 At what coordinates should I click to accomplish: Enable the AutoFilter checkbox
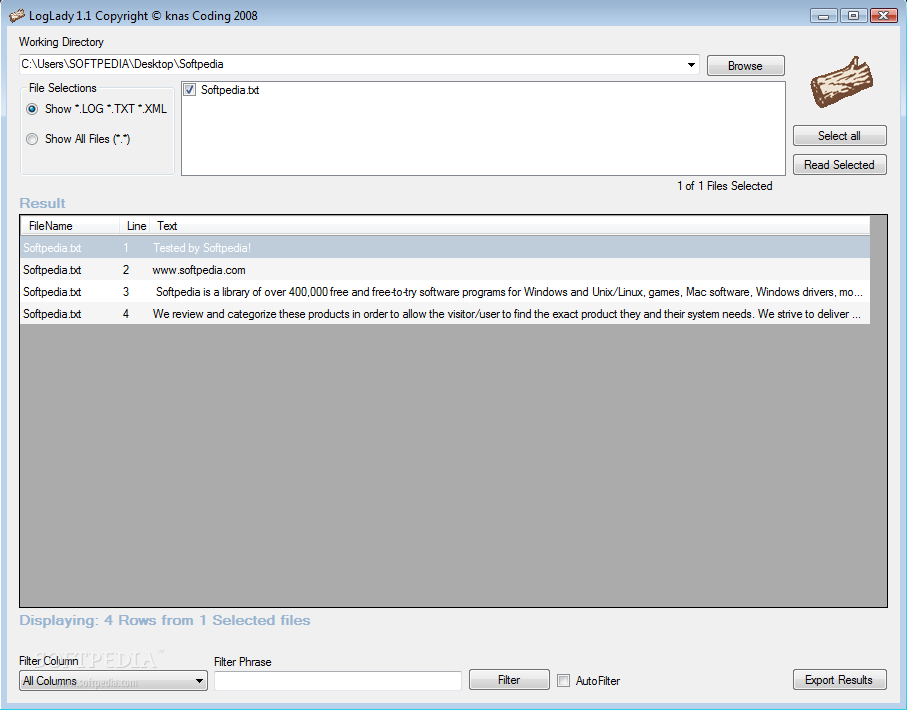pyautogui.click(x=563, y=680)
